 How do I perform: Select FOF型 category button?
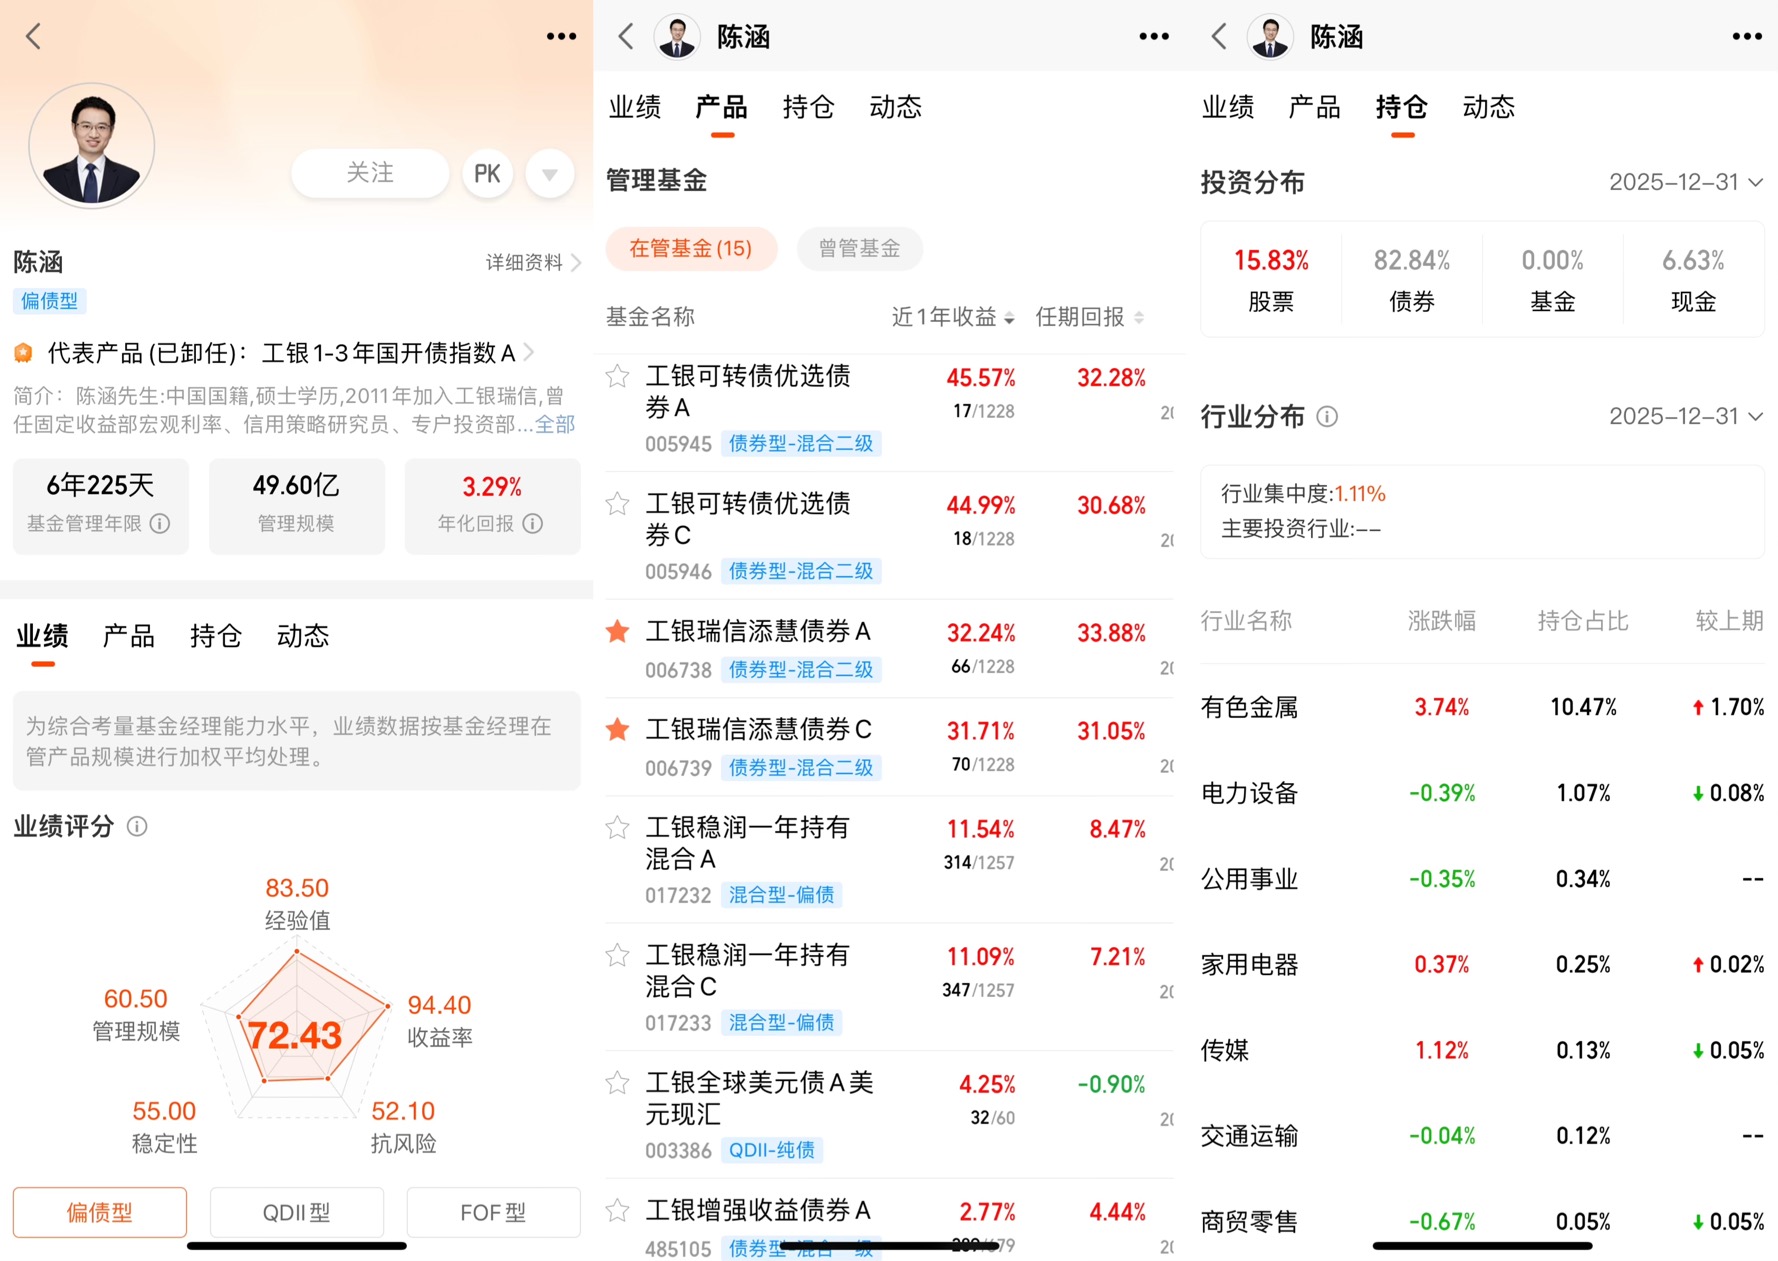pos(493,1212)
